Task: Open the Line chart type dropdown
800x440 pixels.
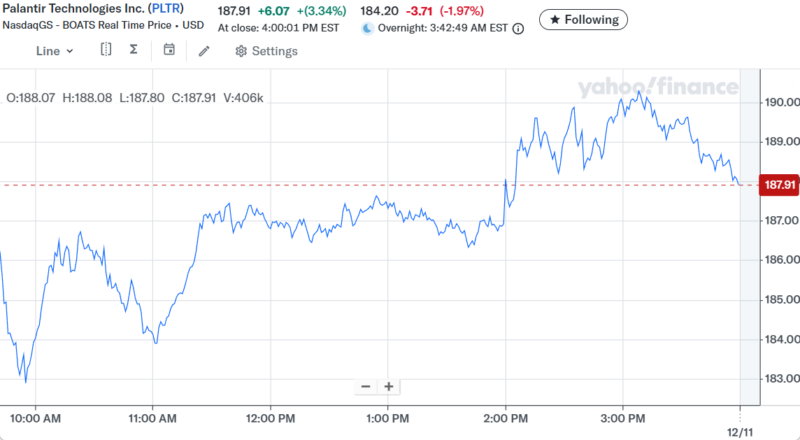Action: click(x=54, y=51)
